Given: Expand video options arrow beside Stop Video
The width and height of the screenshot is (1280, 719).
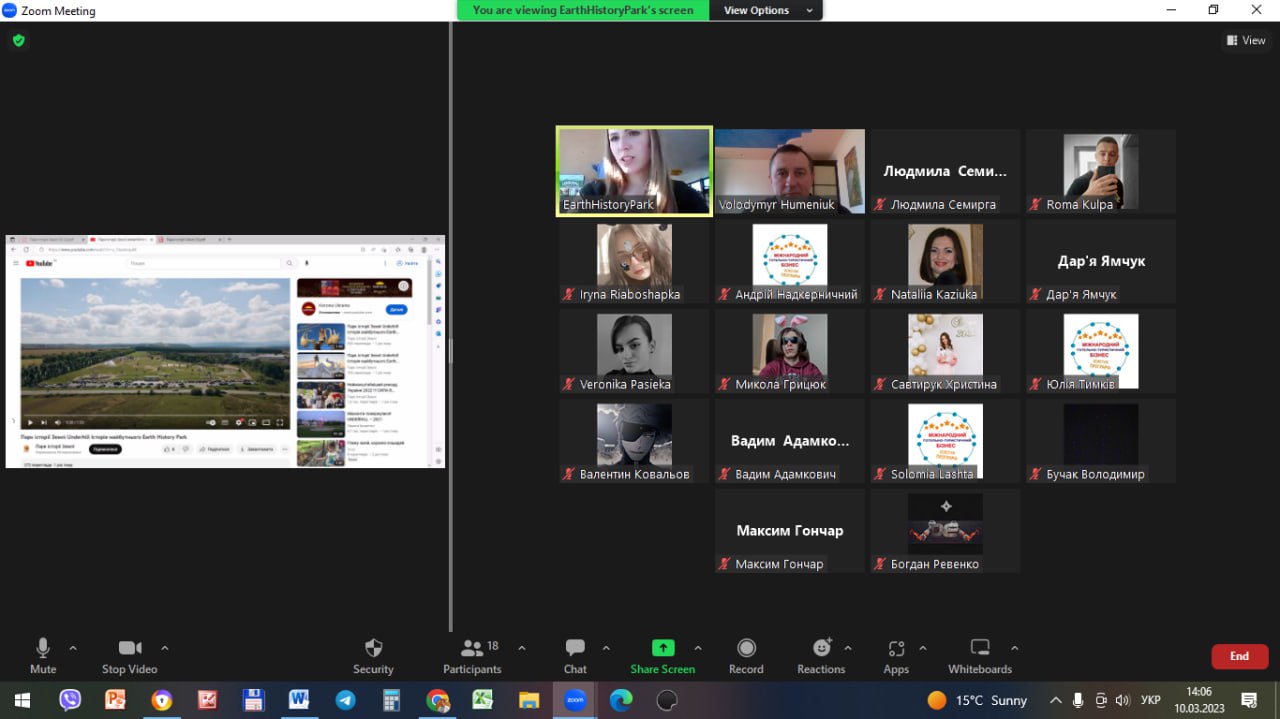Looking at the screenshot, I should click(x=165, y=647).
